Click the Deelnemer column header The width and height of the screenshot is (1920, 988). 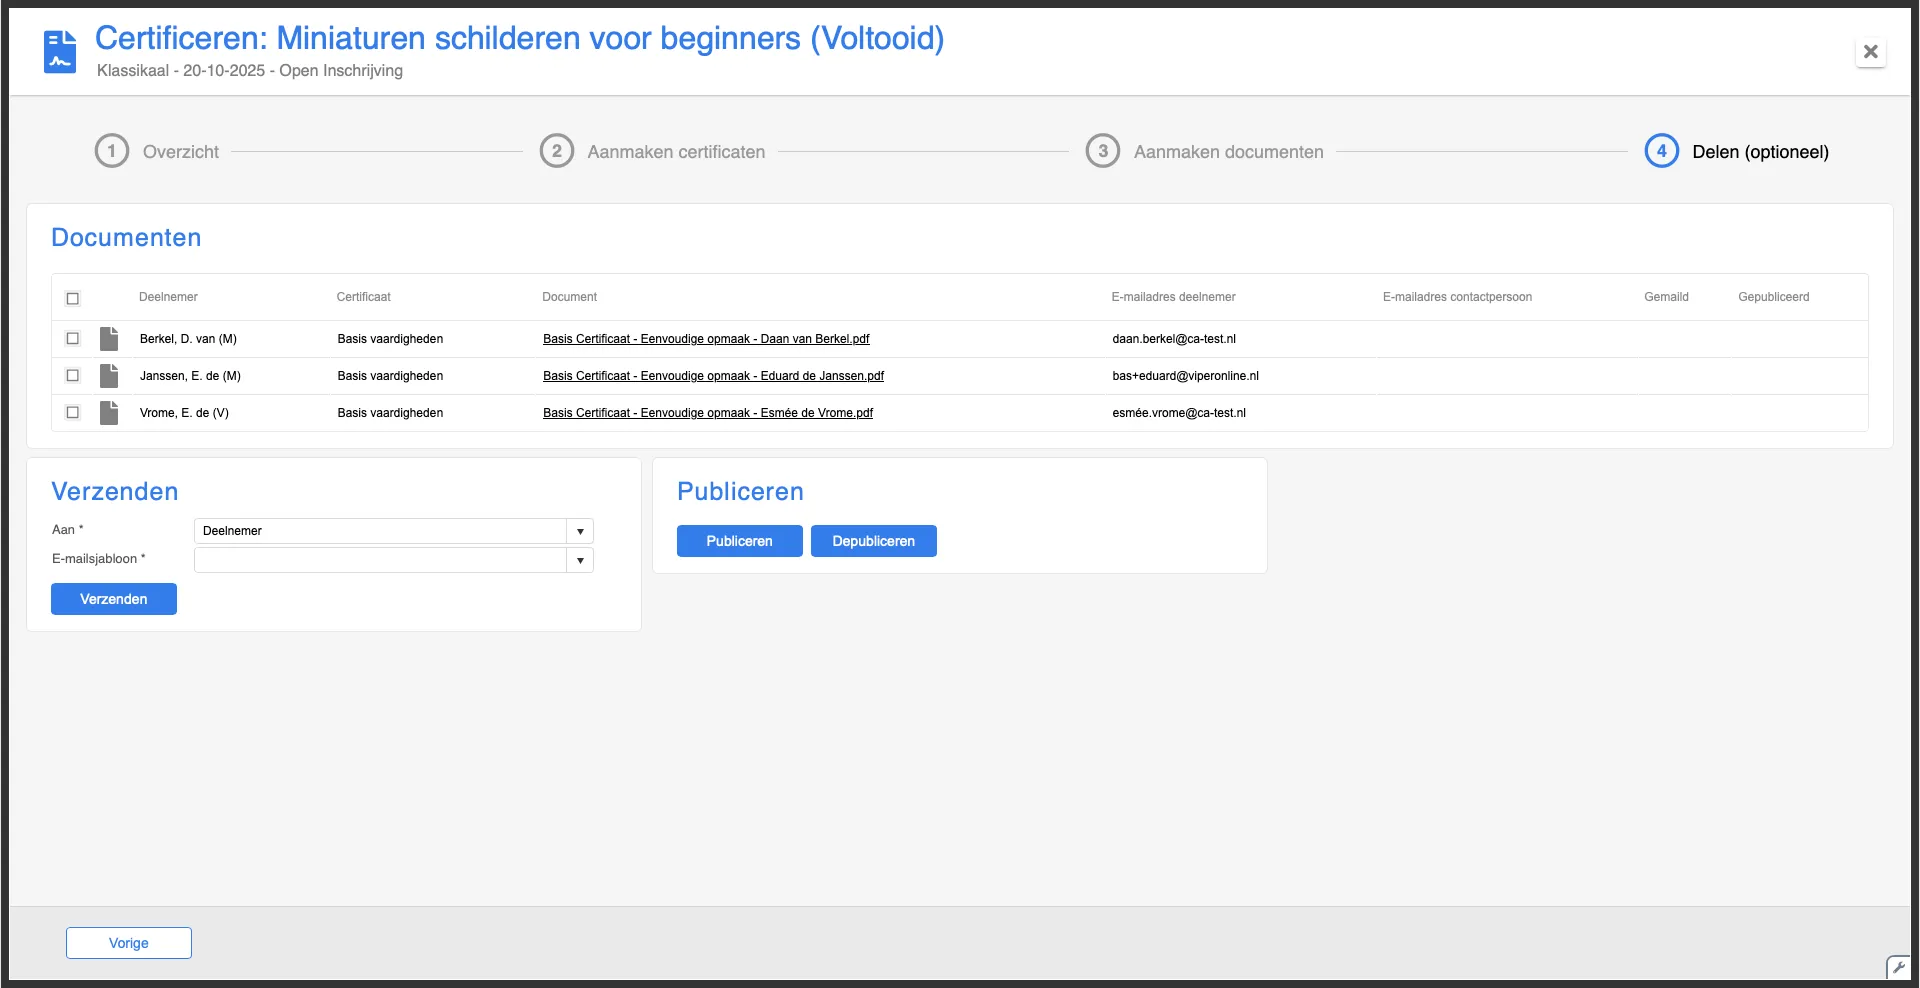click(168, 297)
